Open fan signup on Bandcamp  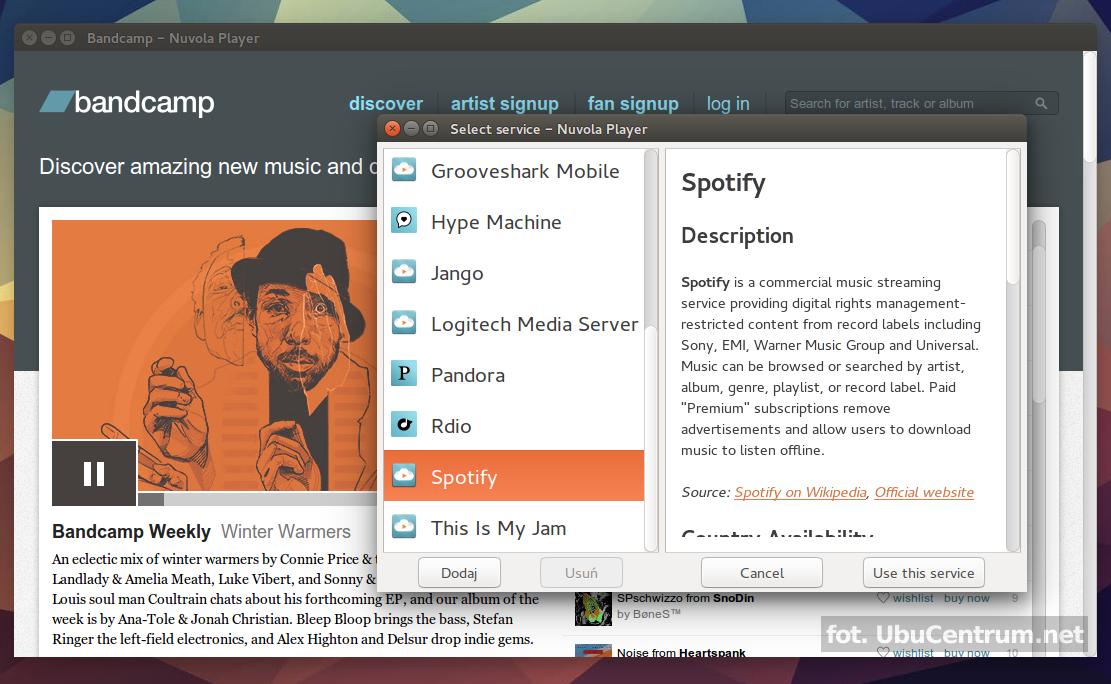(x=633, y=103)
